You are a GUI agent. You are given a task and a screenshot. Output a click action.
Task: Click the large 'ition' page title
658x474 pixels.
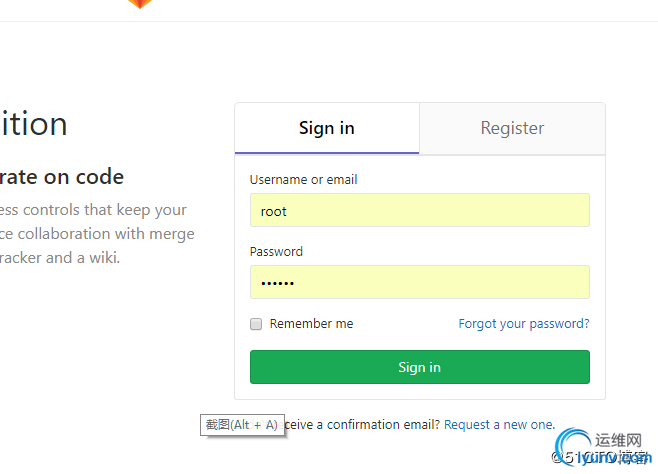pos(34,125)
